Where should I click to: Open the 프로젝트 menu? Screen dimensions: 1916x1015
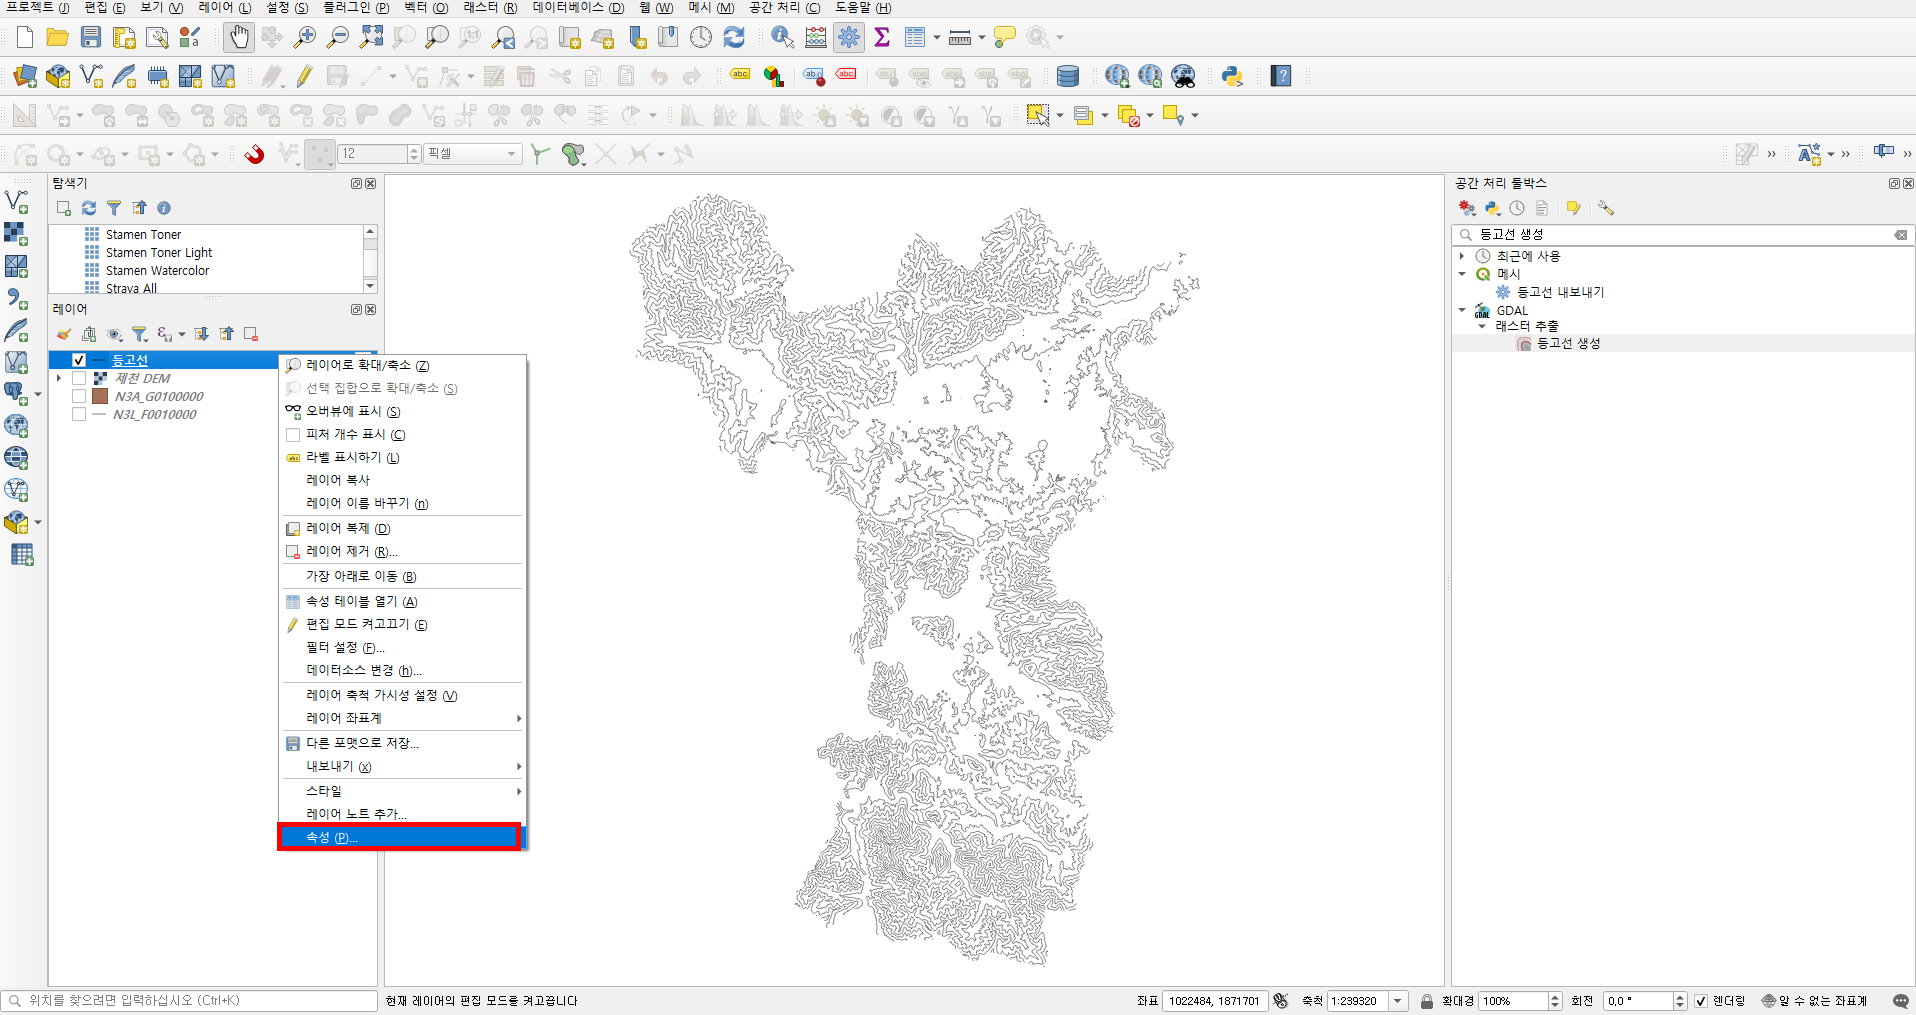38,8
